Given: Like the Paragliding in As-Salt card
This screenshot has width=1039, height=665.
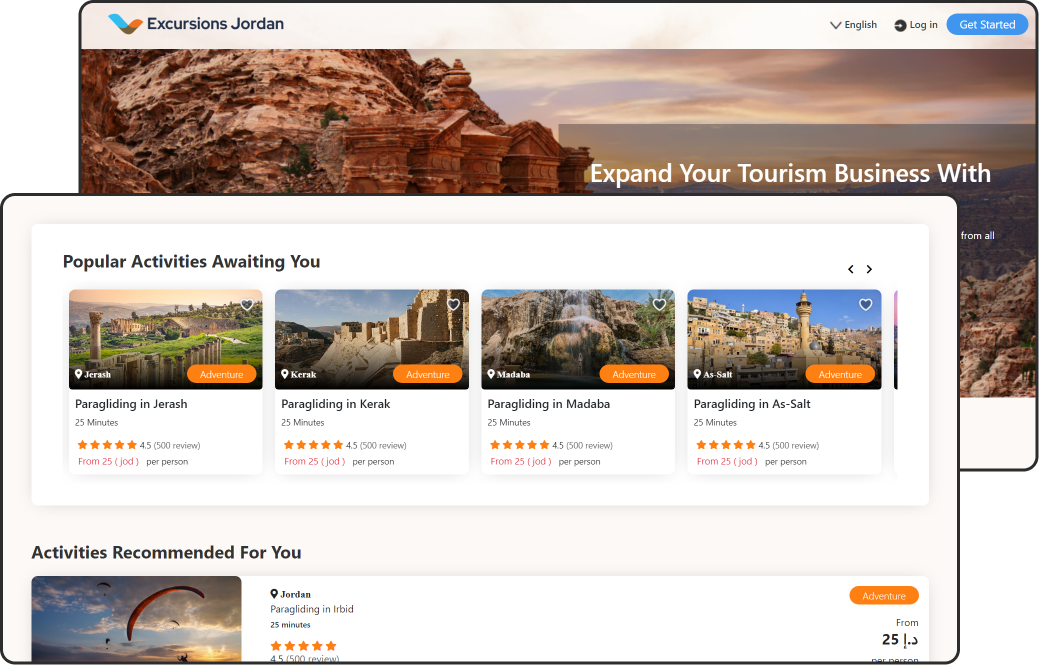Looking at the screenshot, I should click(x=865, y=305).
